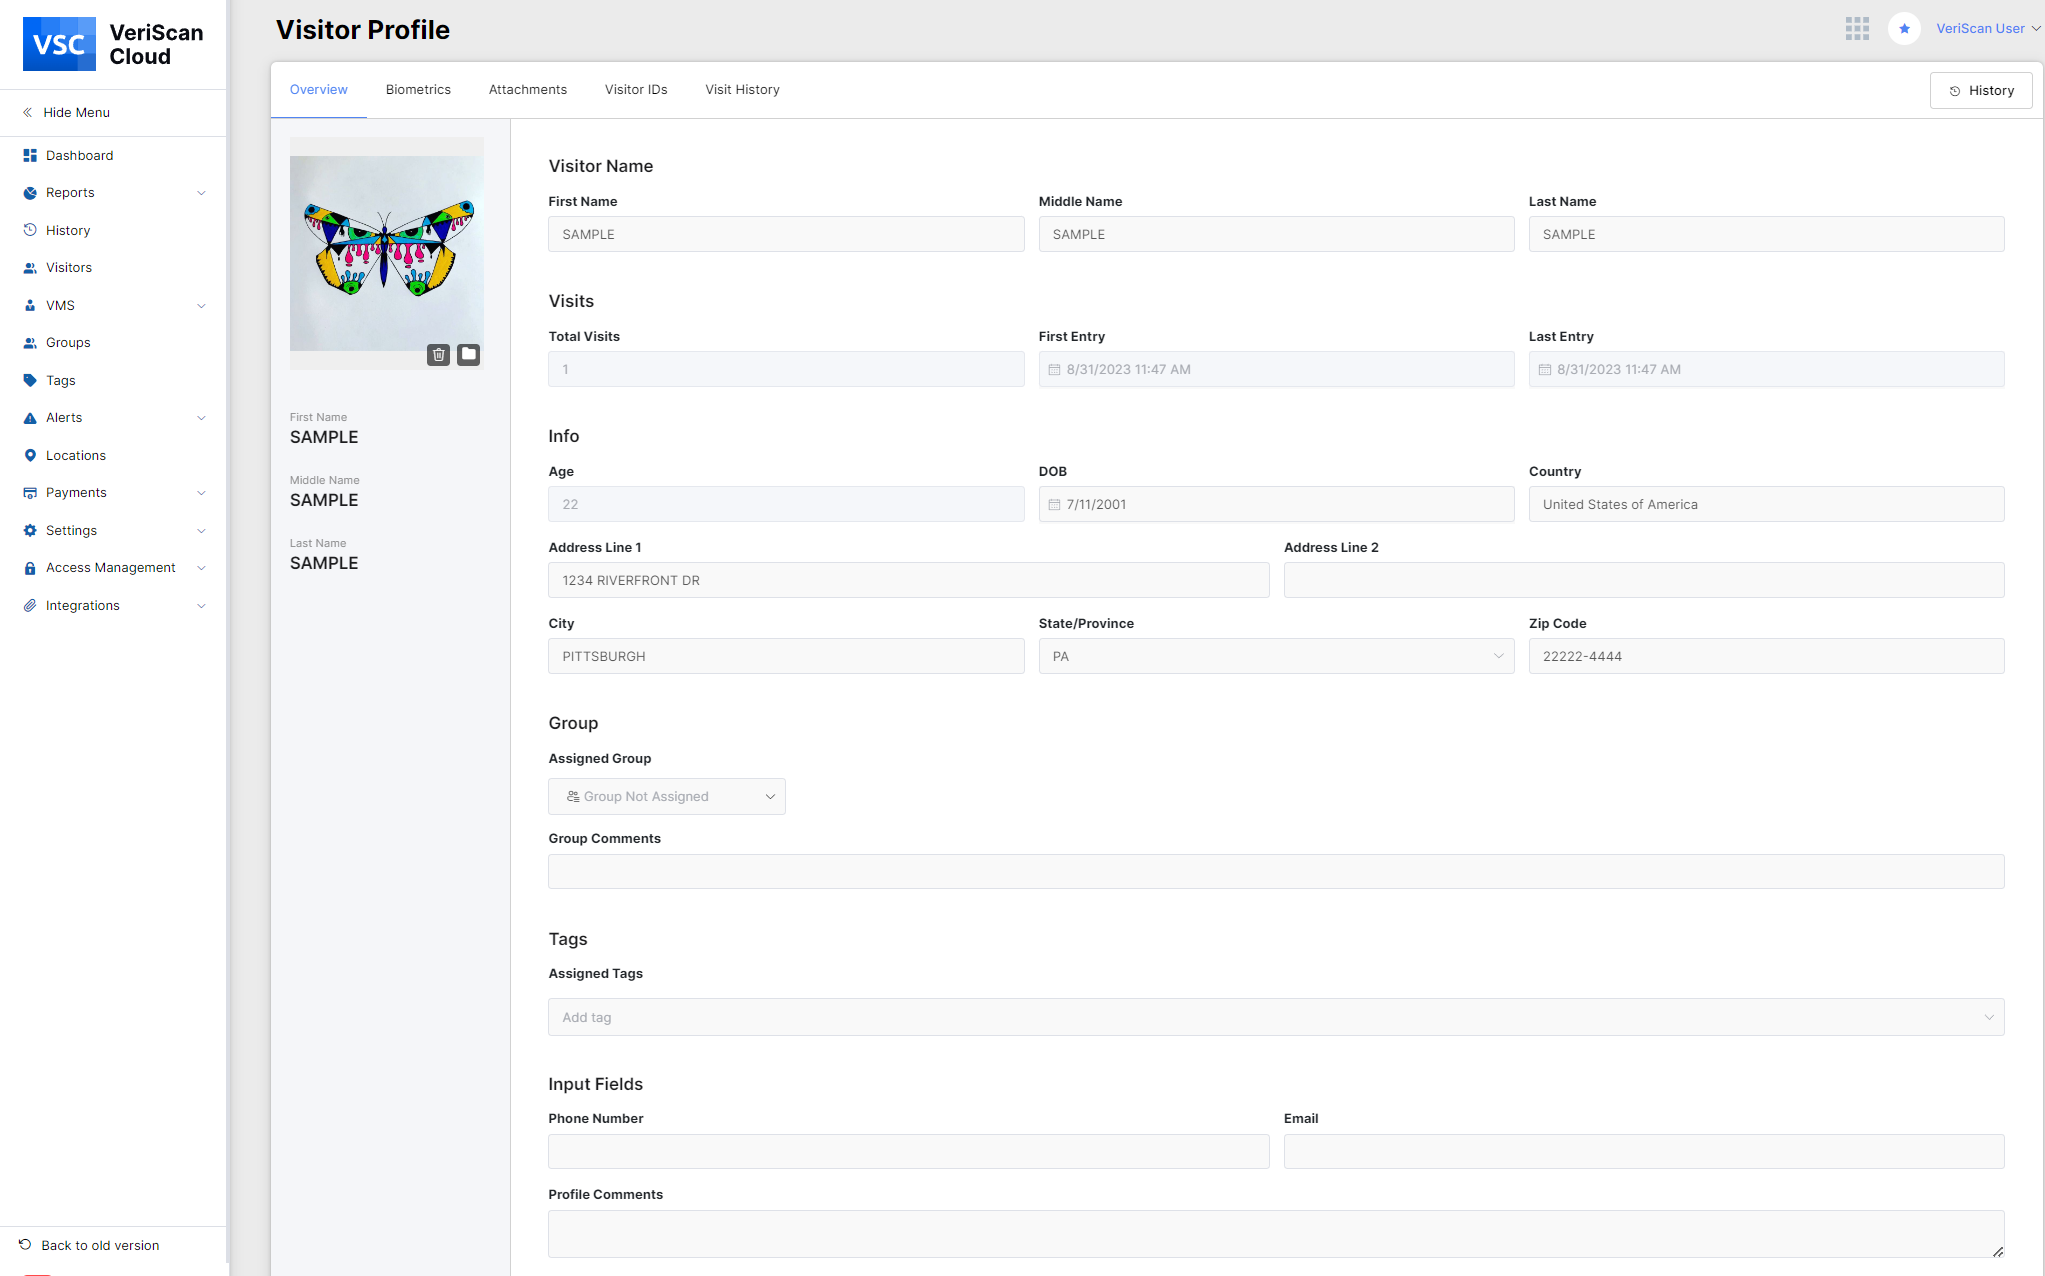The width and height of the screenshot is (2045, 1276).
Task: Click the Back to old version undo icon
Action: tap(25, 1244)
